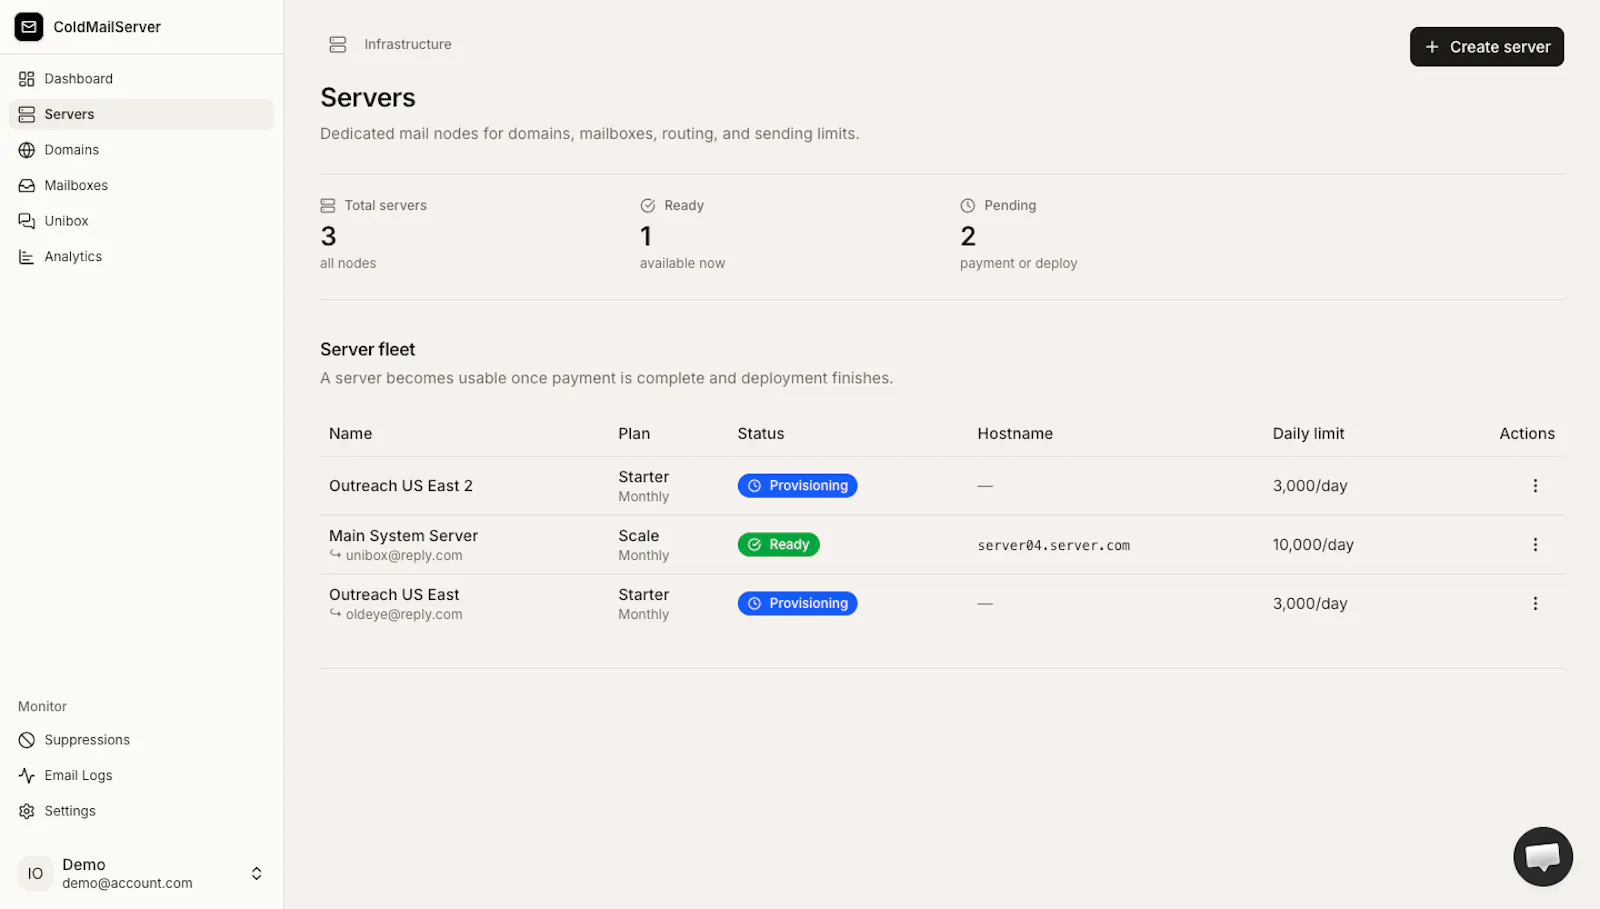
Task: Click Provisioning badge for Outreach US East 2
Action: 797,486
